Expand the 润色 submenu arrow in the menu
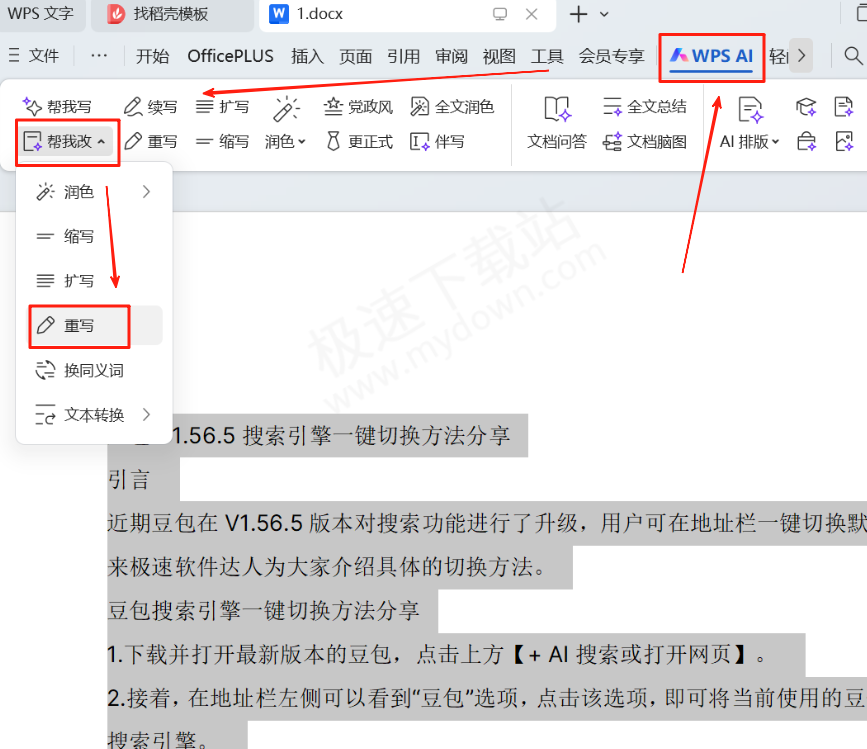 coord(146,191)
